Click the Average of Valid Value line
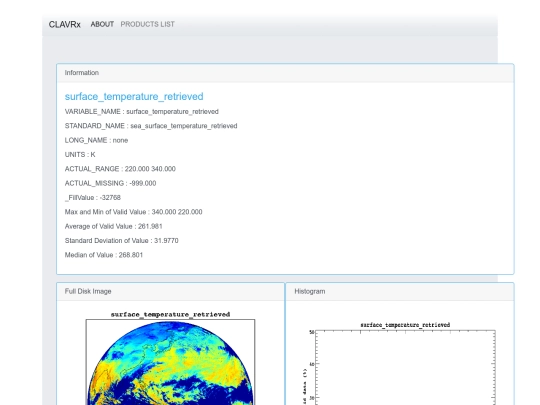Image resolution: width=540 pixels, height=405 pixels. pos(113,227)
